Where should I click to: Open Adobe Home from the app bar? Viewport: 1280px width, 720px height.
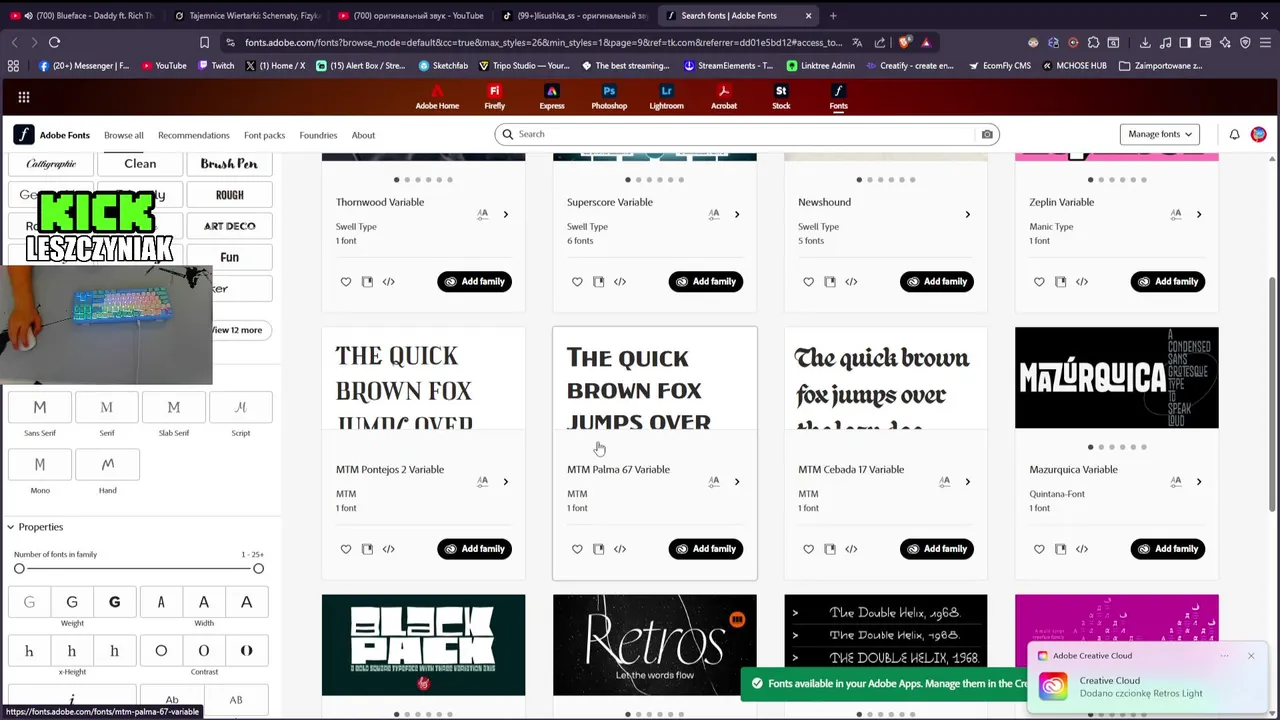437,97
